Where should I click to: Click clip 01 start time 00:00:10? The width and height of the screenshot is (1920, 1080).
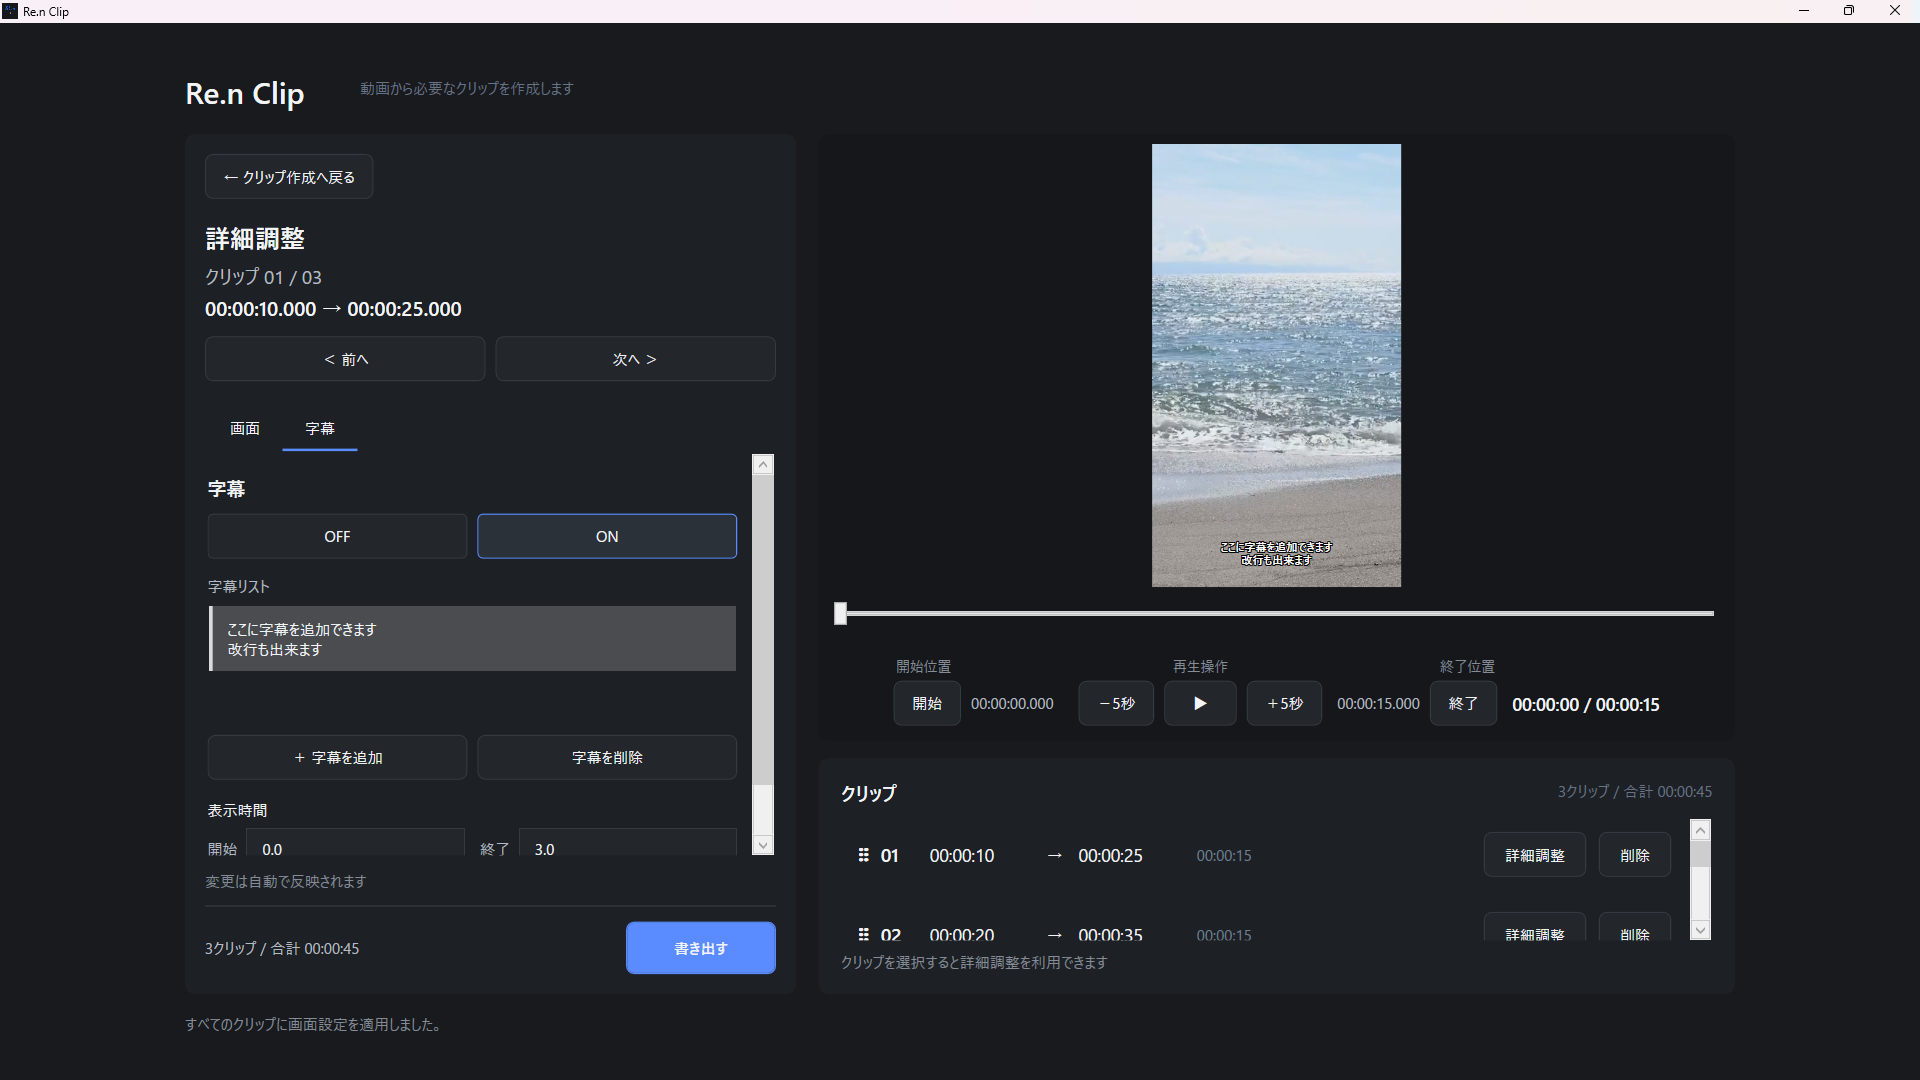pos(962,855)
